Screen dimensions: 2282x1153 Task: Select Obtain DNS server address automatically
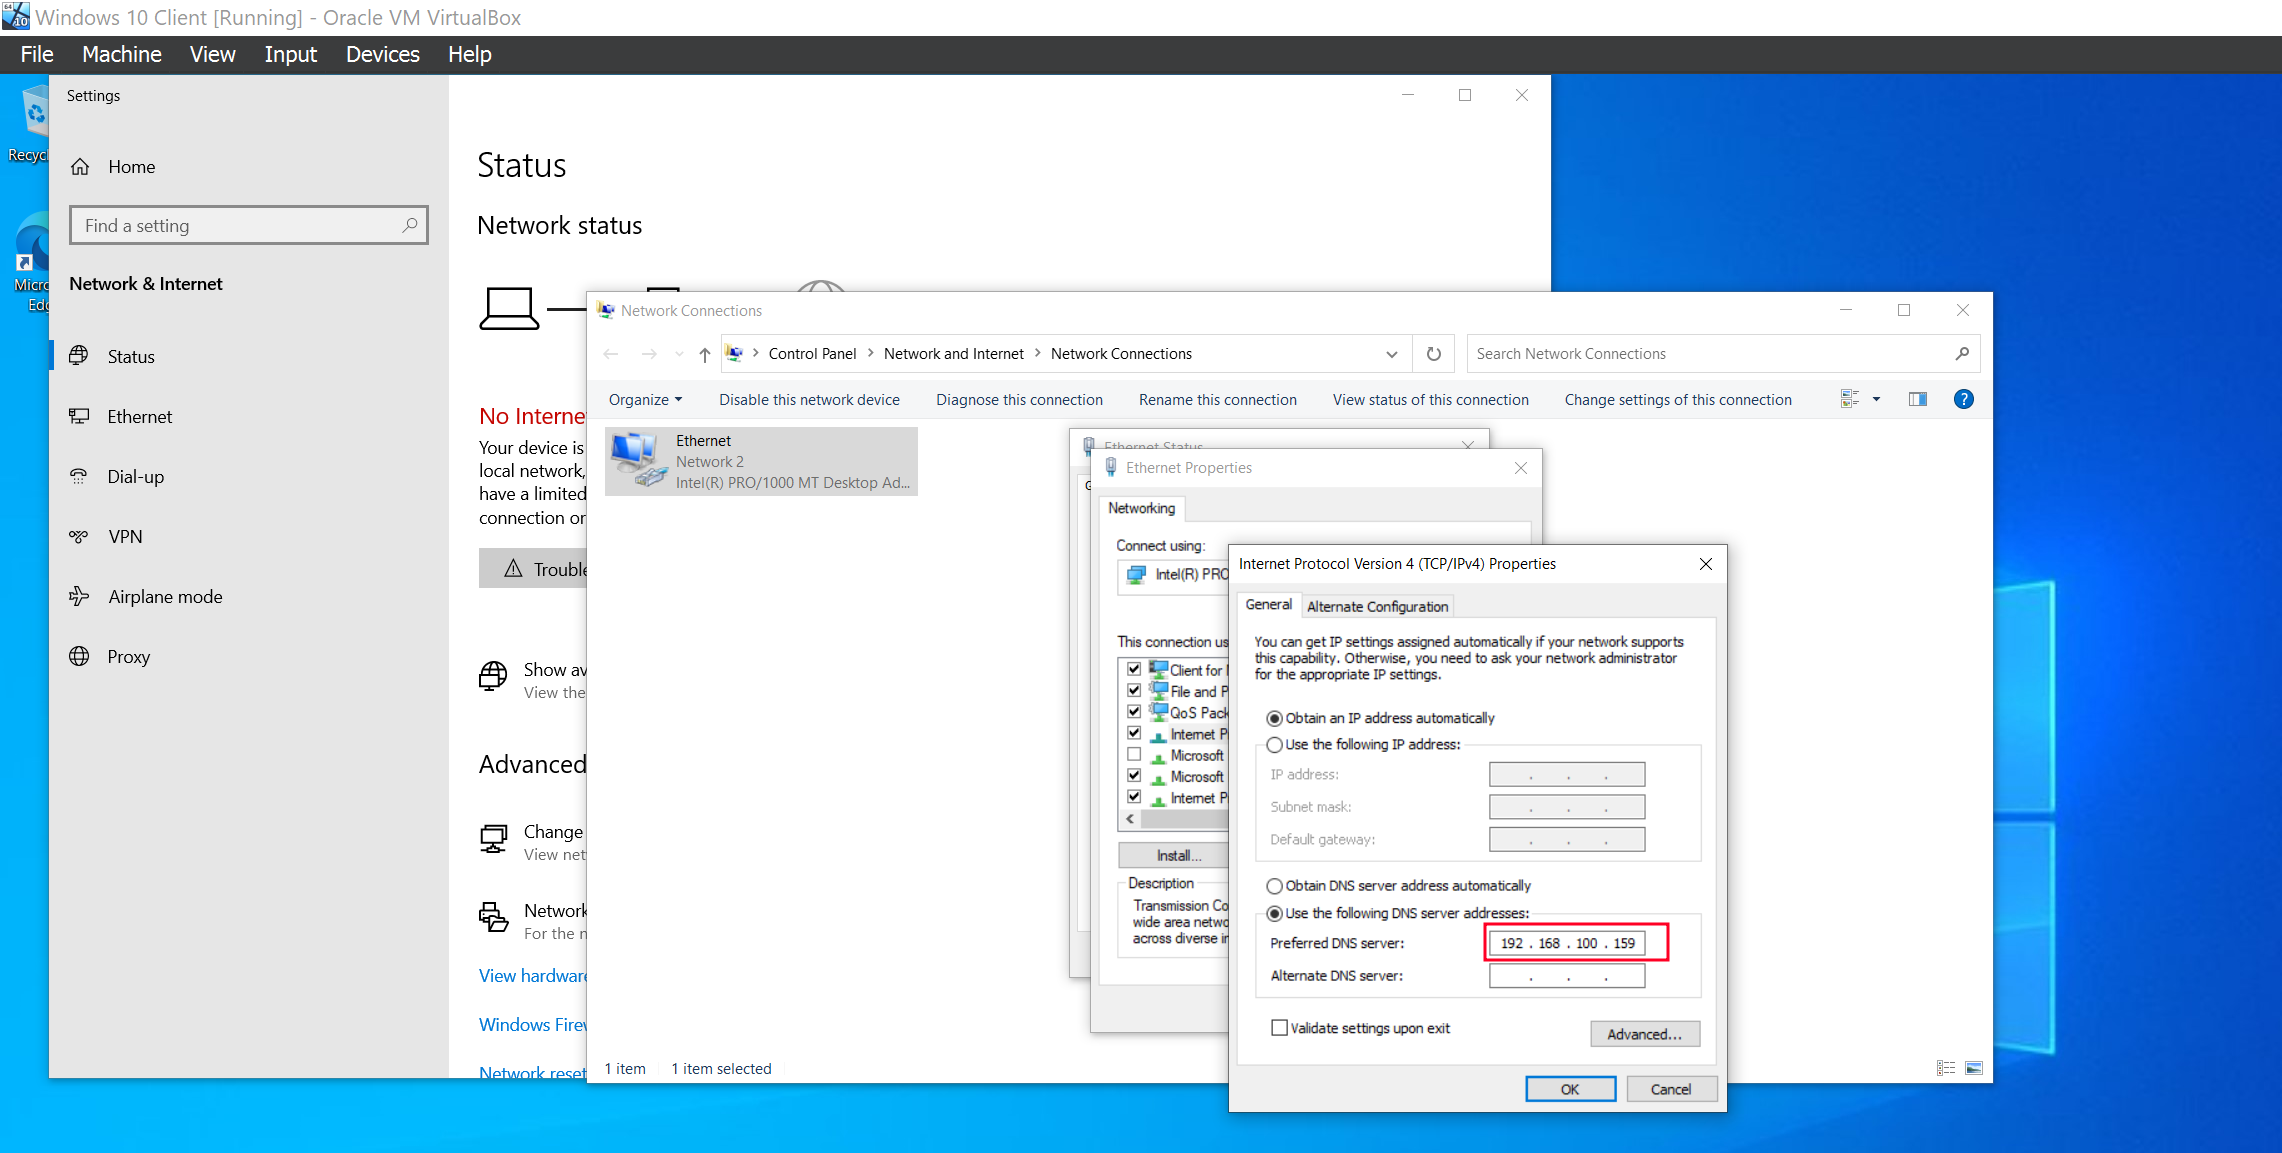click(x=1275, y=886)
